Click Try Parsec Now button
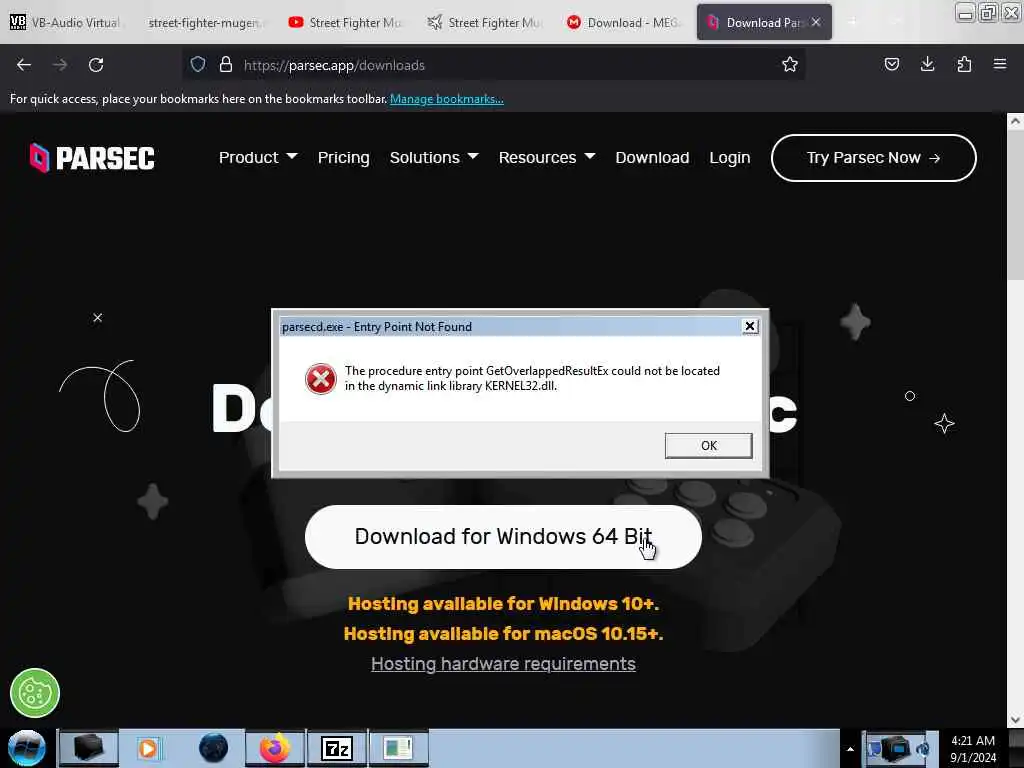This screenshot has height=768, width=1024. (873, 158)
